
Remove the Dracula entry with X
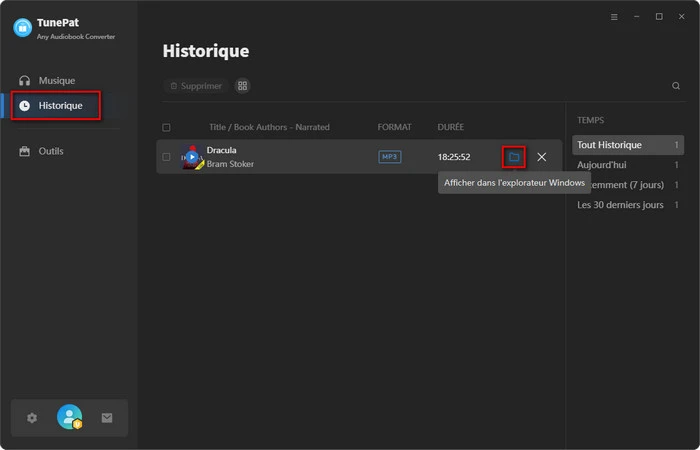coord(542,157)
